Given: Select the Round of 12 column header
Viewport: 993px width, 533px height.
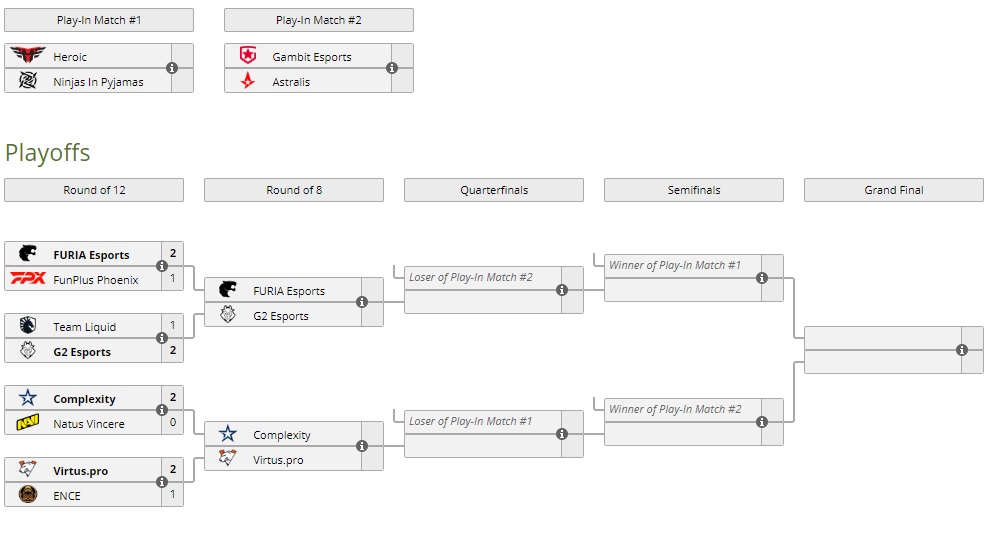Looking at the screenshot, I should pos(94,190).
